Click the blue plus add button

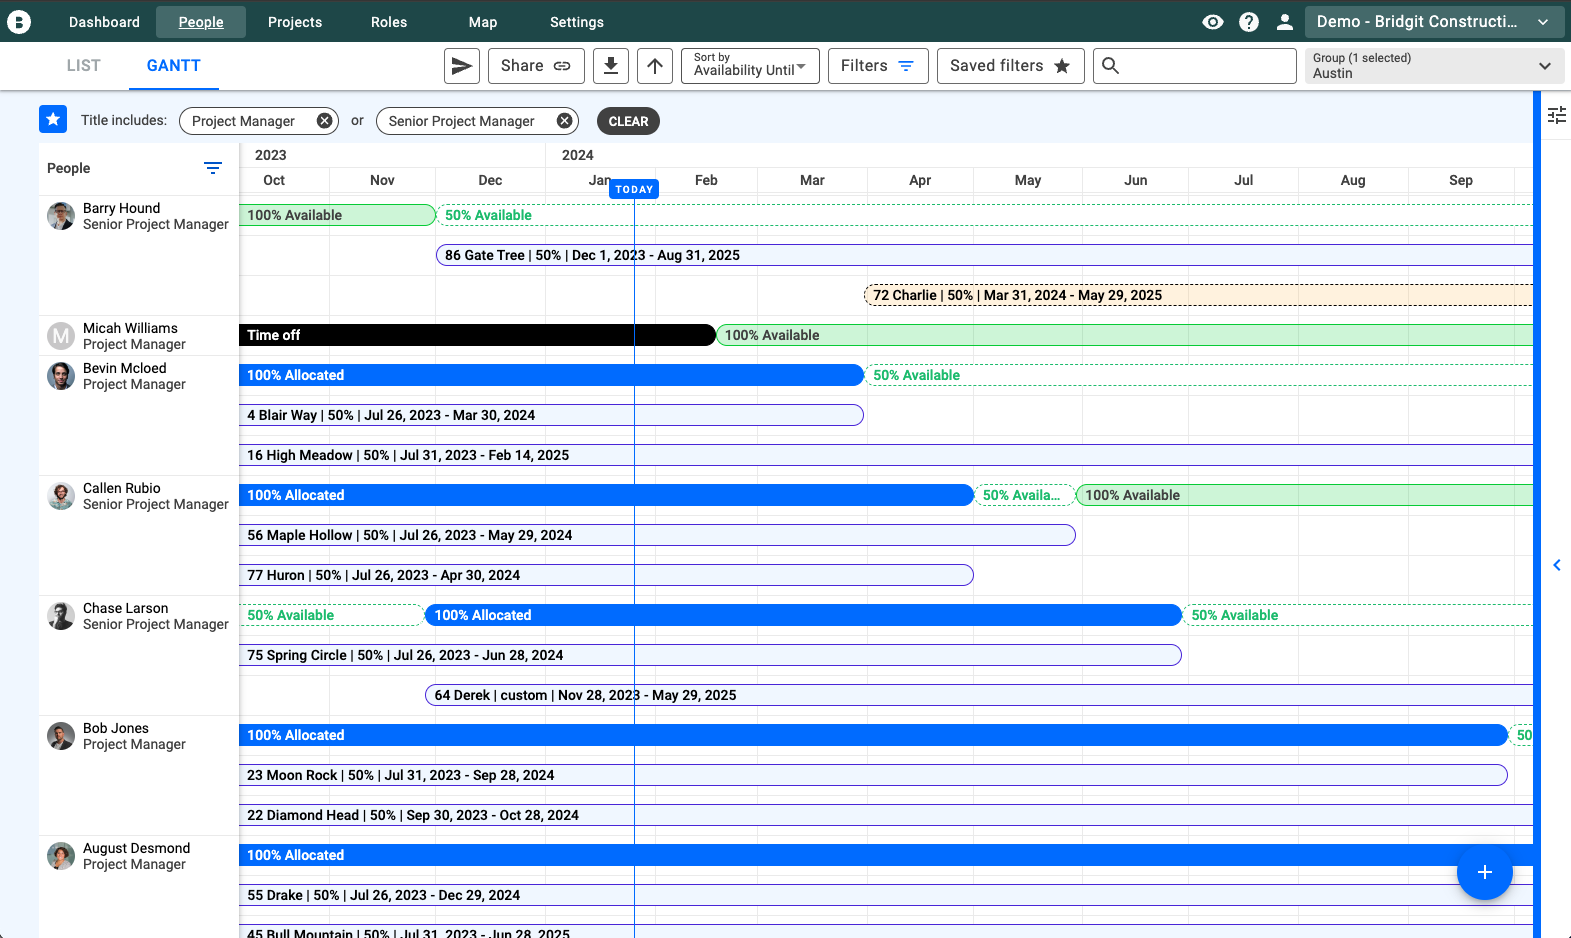(1484, 872)
